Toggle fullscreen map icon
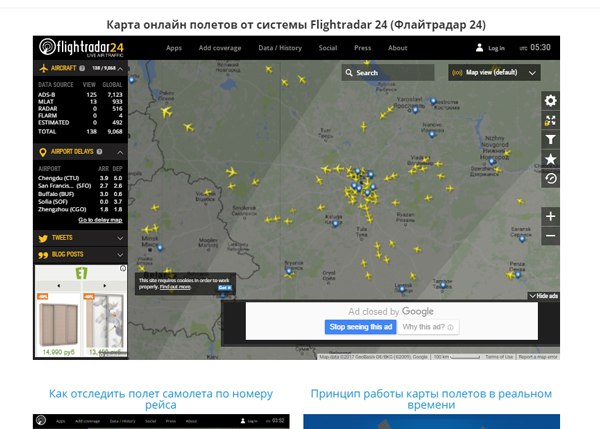Viewport: 600px width, 429px height. (x=550, y=121)
